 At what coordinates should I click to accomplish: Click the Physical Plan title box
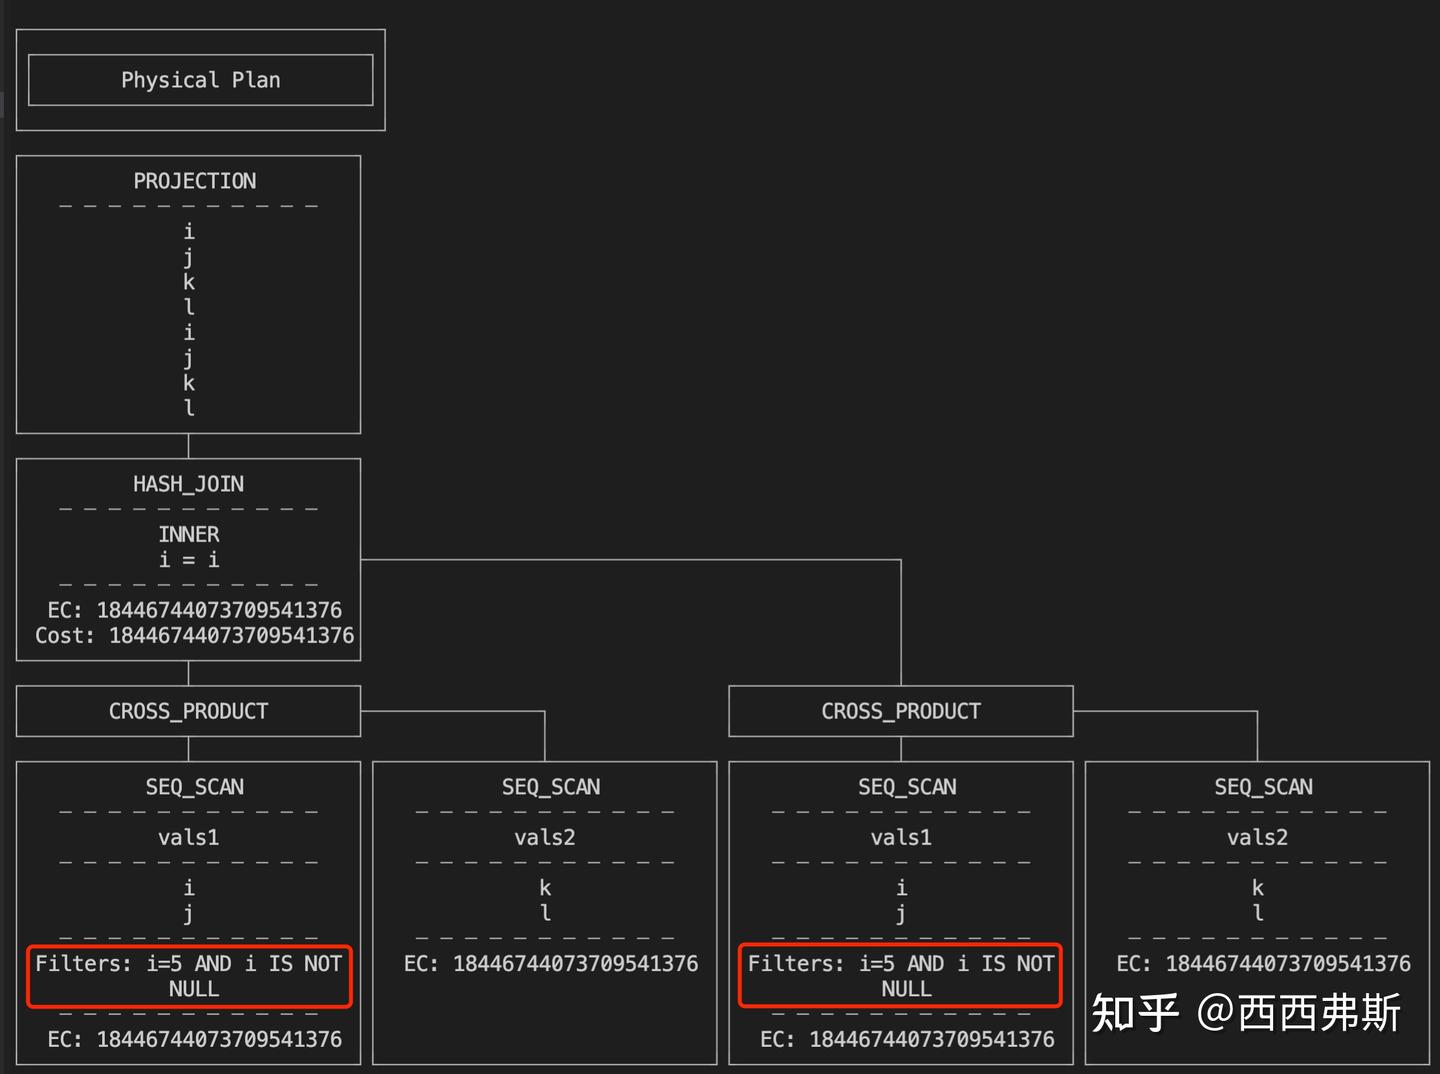click(200, 80)
